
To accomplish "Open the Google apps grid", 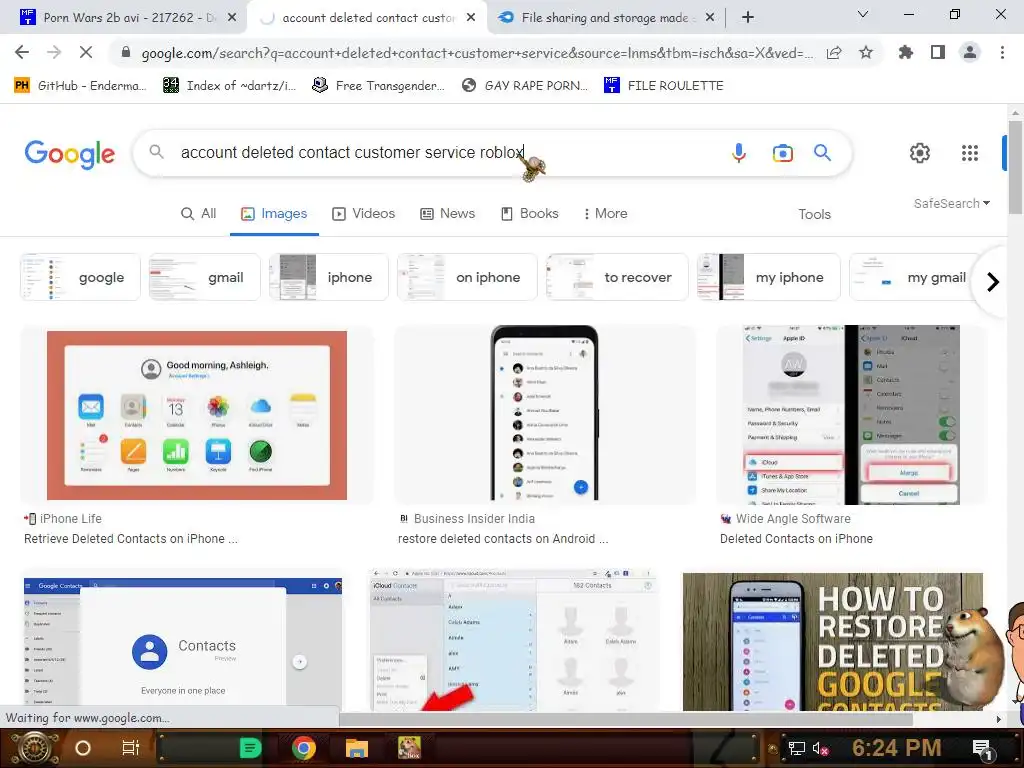I will coord(970,153).
